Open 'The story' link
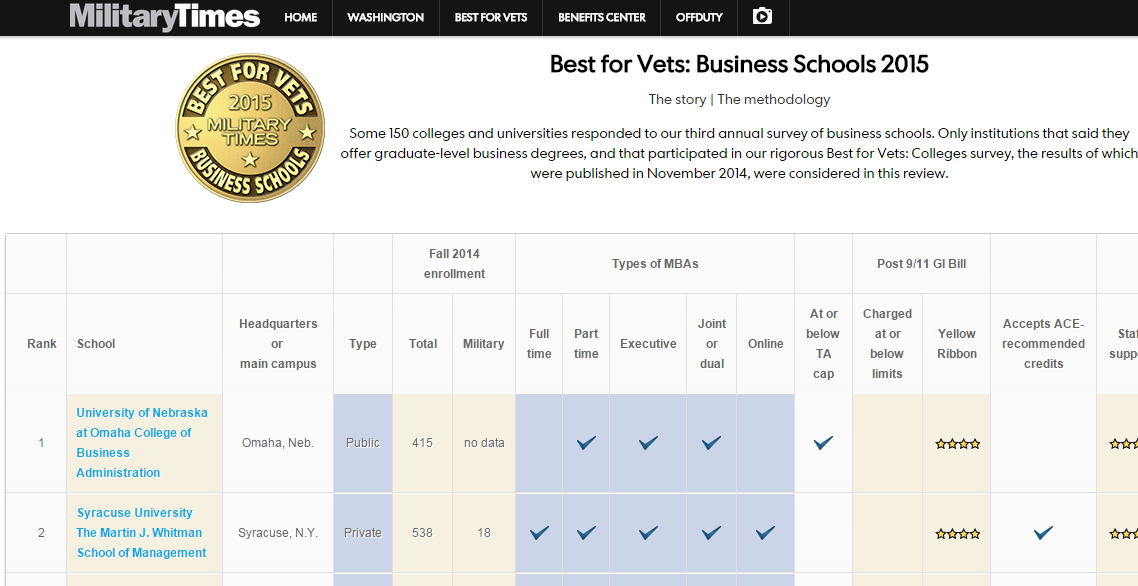Image resolution: width=1138 pixels, height=586 pixels. coord(680,99)
